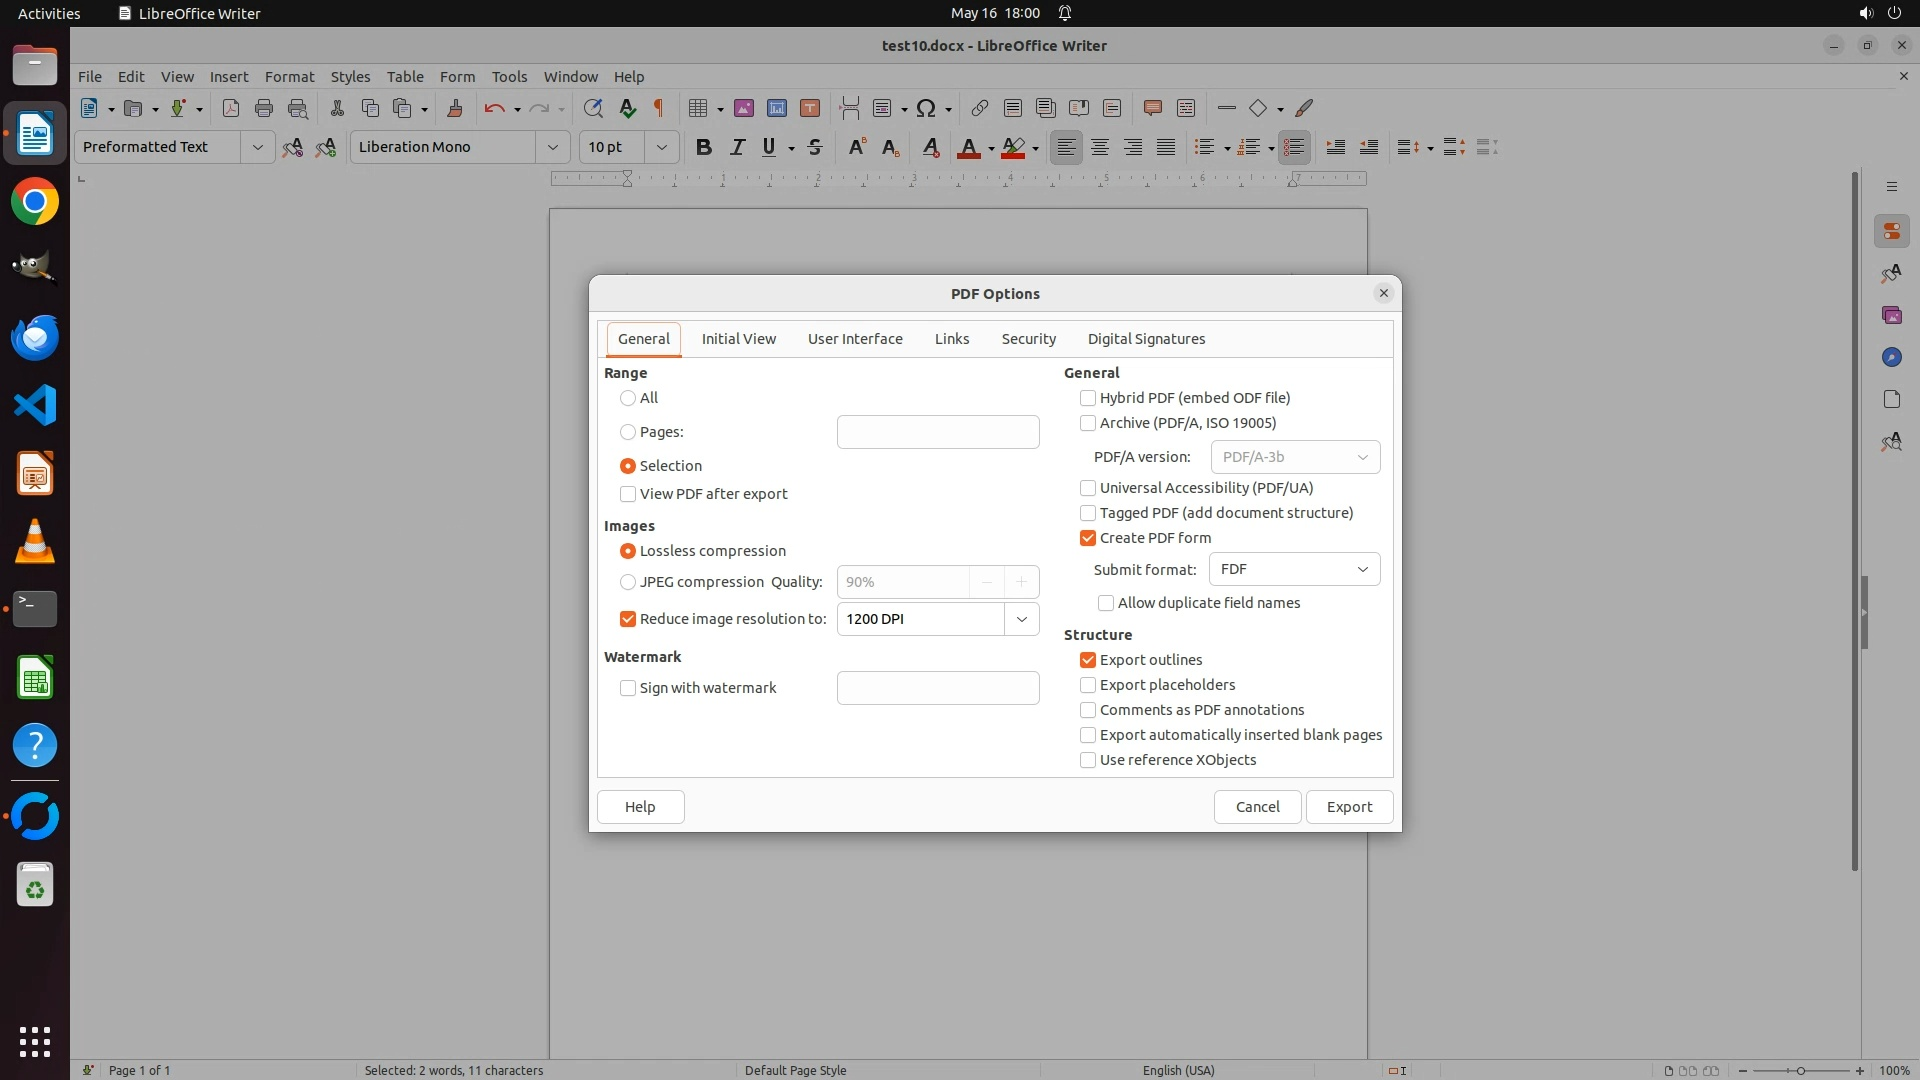
Task: Open the Submit format FDF dropdown
Action: 1294,569
